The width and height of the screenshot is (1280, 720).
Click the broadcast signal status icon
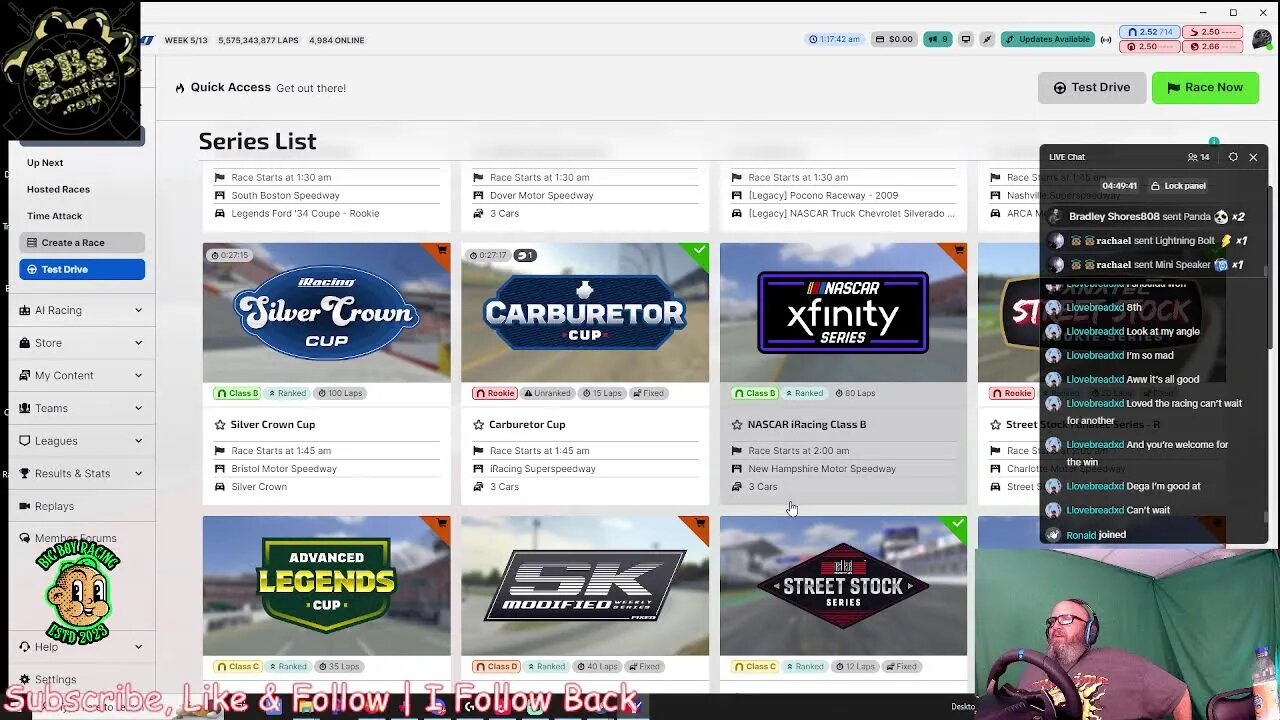point(1106,40)
